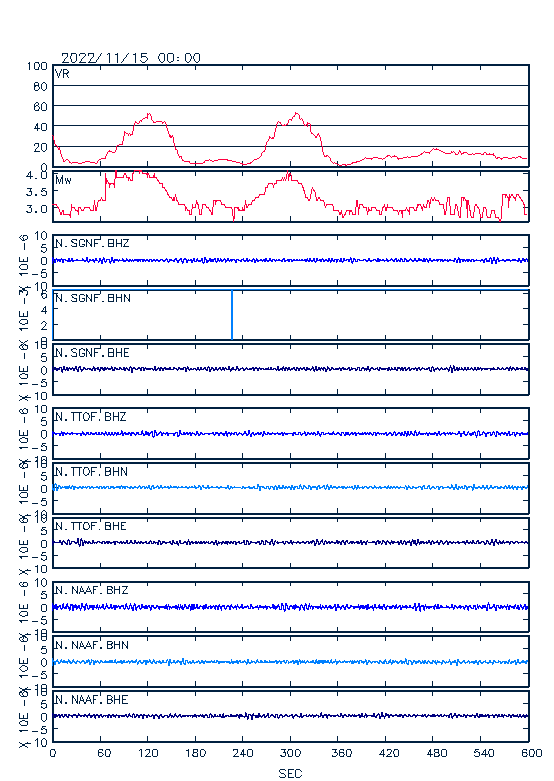Screen dimensions: 554x781
Task: Click the first VR peak near 120 seconds
Action: 149,116
